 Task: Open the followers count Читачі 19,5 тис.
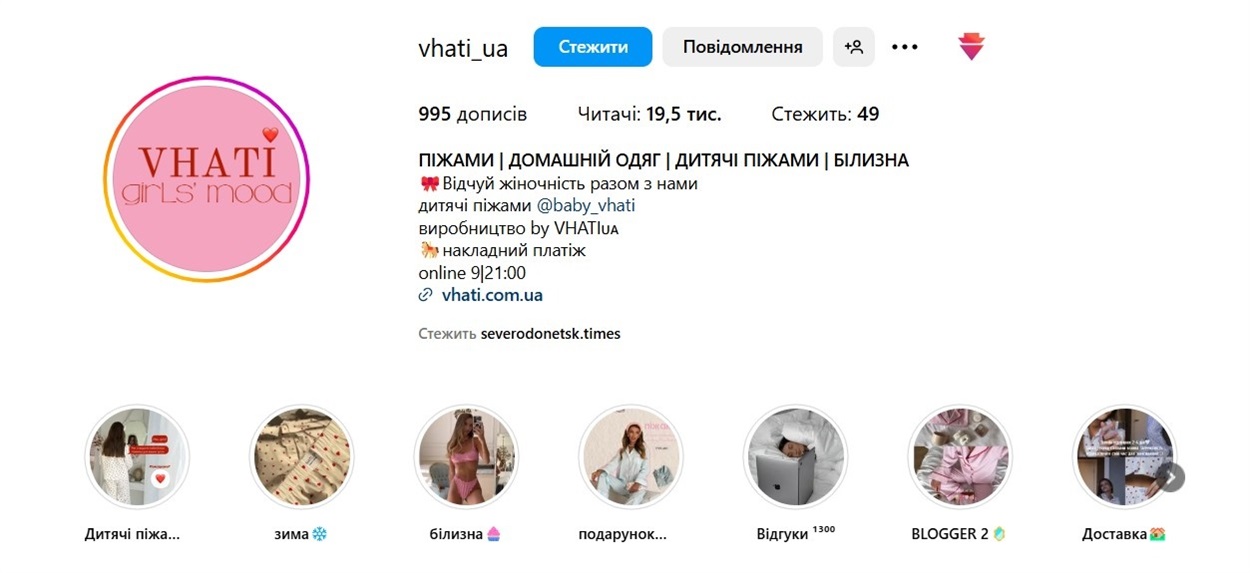[650, 114]
